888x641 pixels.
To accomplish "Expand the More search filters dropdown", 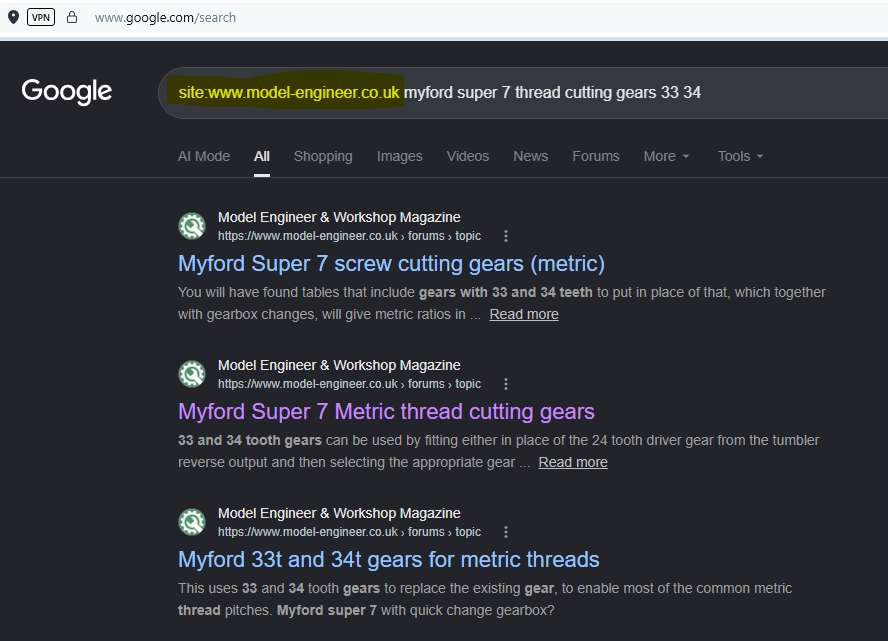I will [x=666, y=156].
